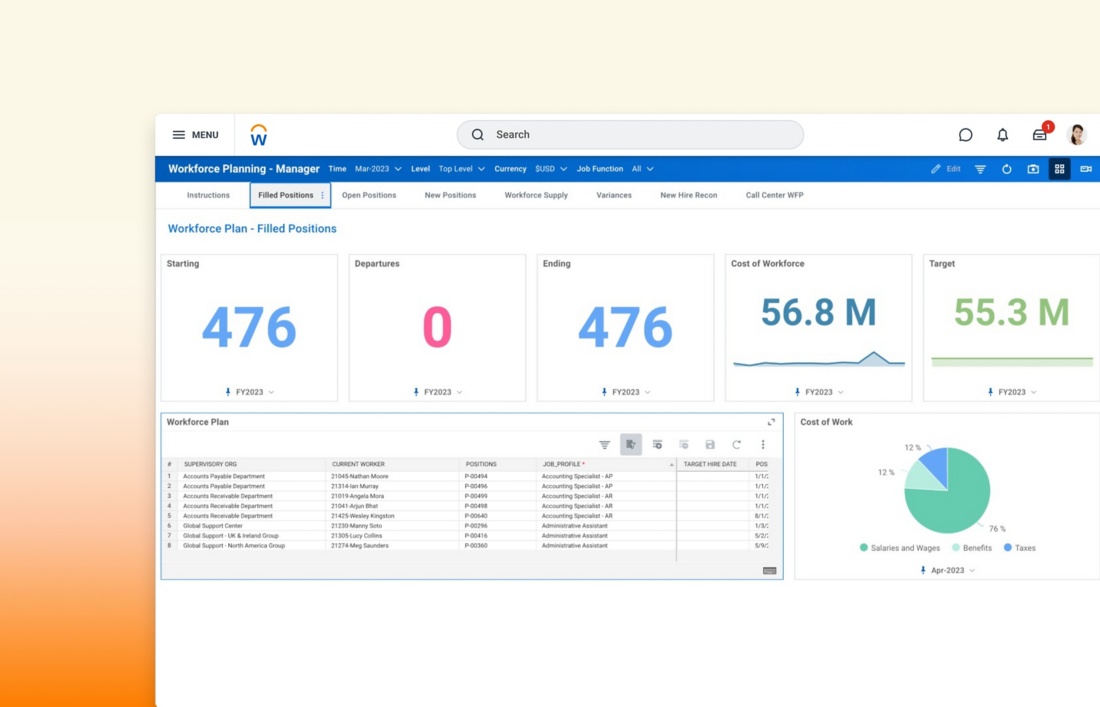Open the chat bubble icon
Screen dimensions: 1100x707
pyautogui.click(x=965, y=135)
